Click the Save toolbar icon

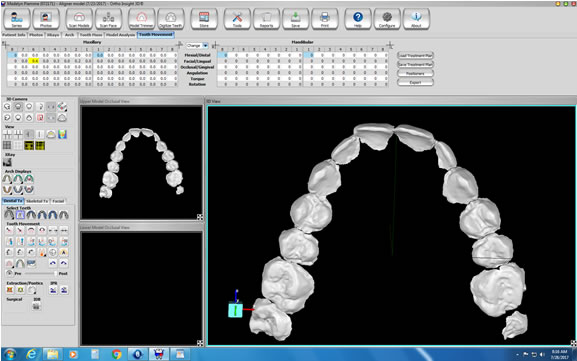point(295,19)
